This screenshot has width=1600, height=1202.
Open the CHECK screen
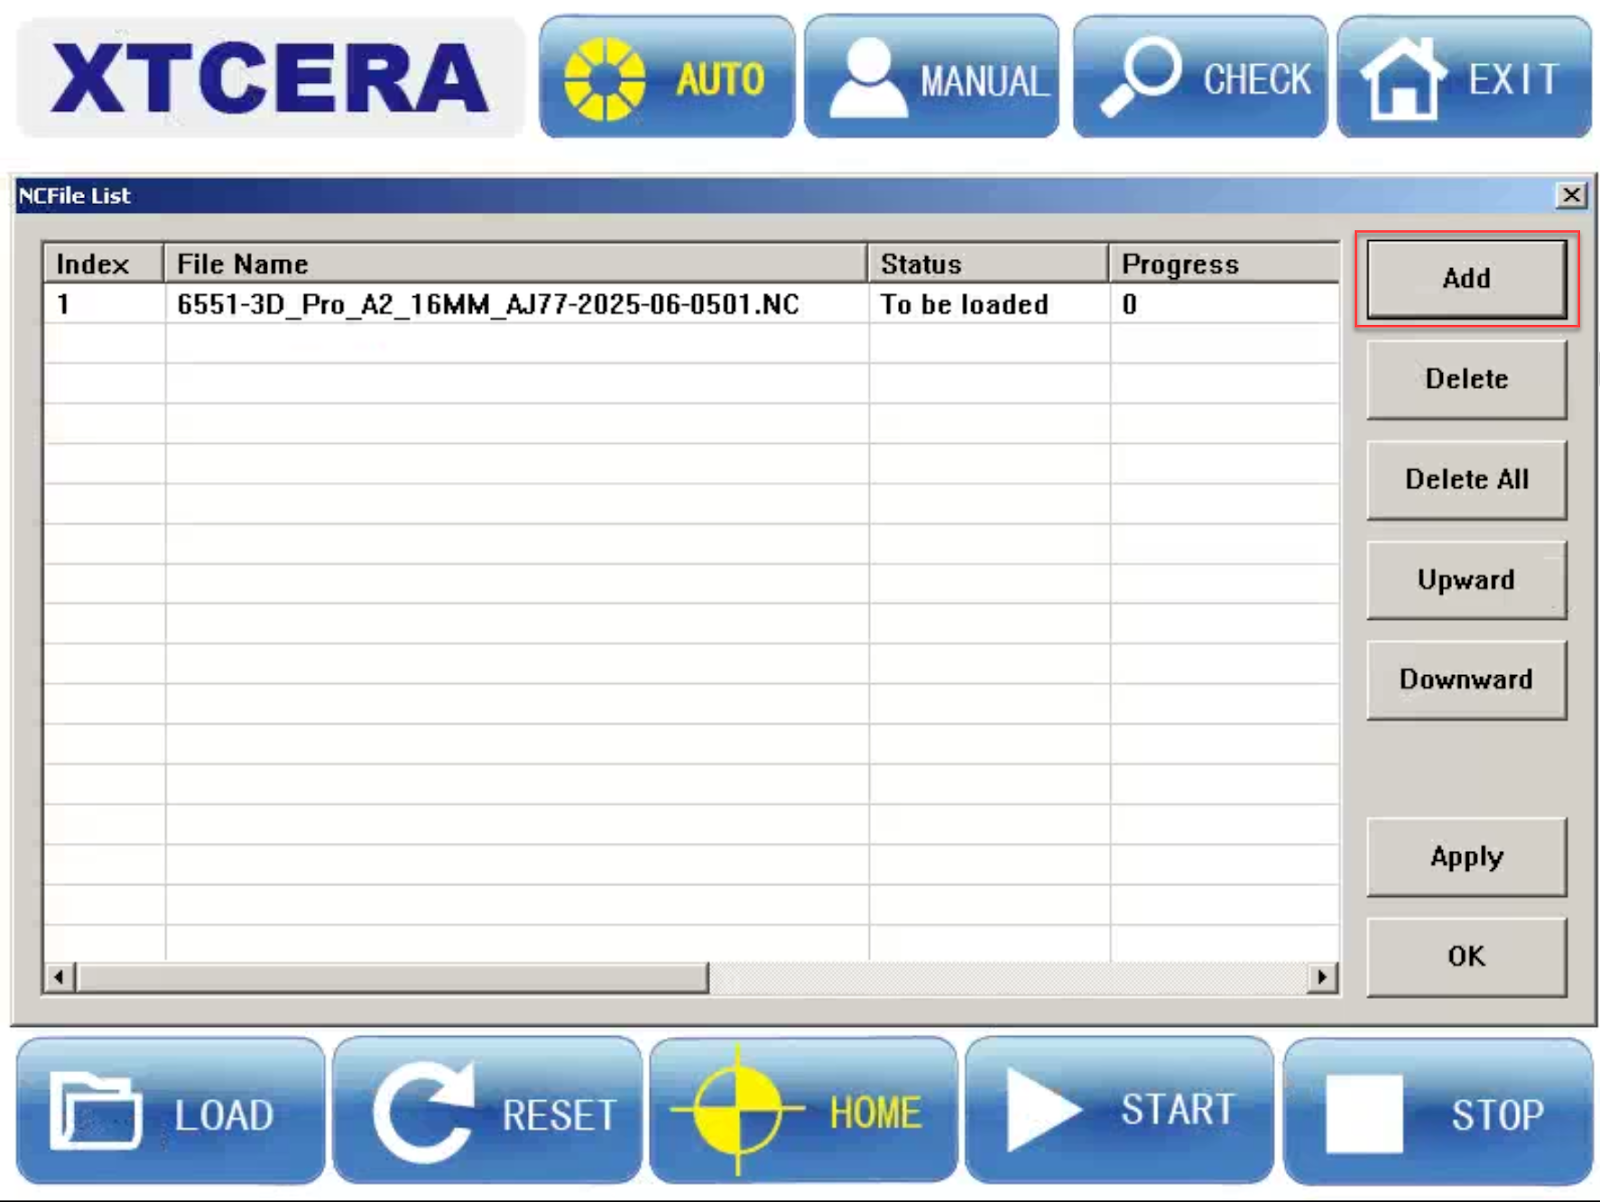tap(1200, 77)
